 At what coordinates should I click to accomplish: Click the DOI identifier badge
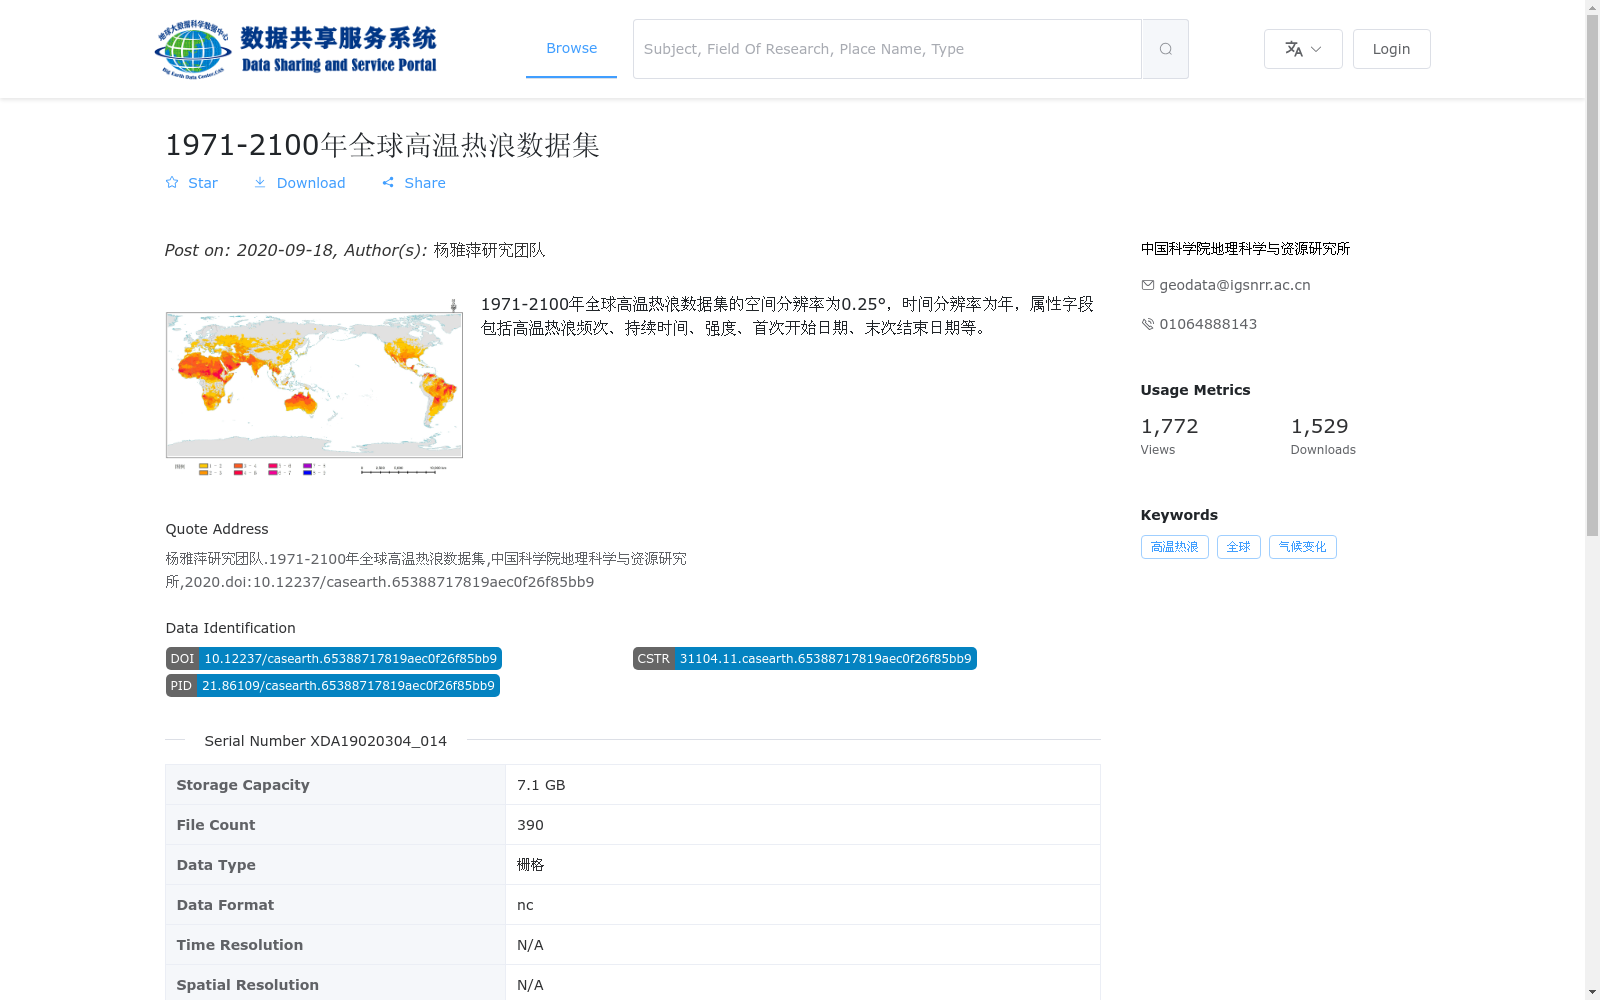[x=333, y=659]
